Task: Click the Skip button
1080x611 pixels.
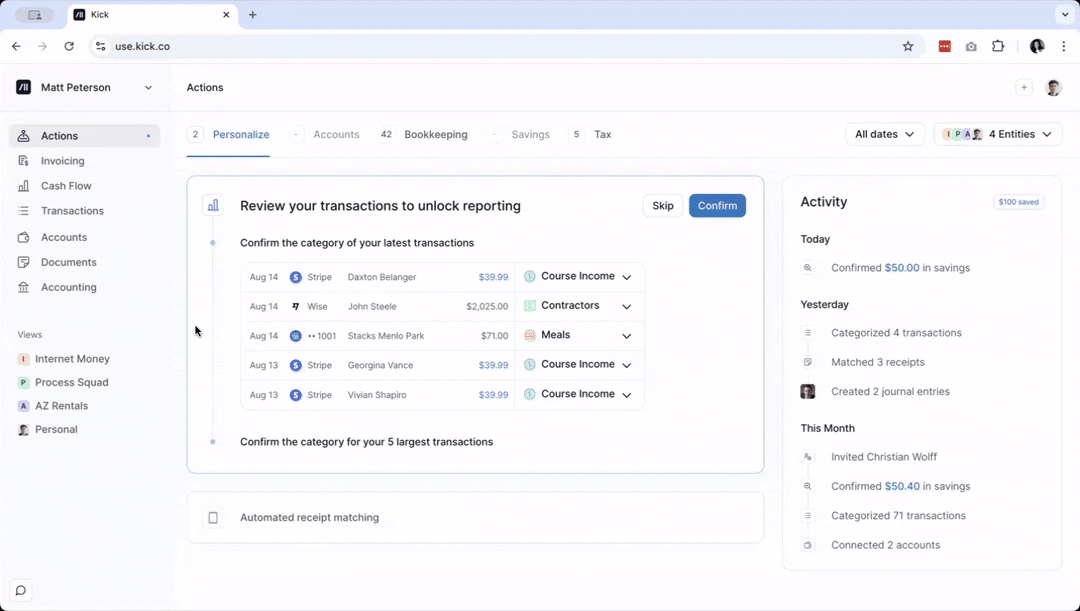Action: point(663,206)
